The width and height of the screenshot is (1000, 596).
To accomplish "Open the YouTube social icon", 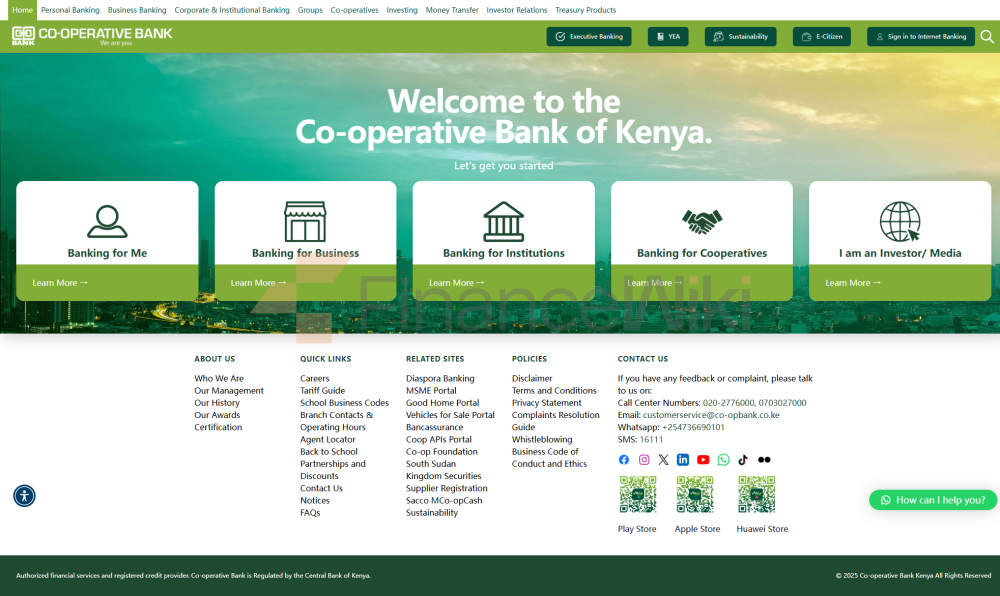I will (703, 460).
